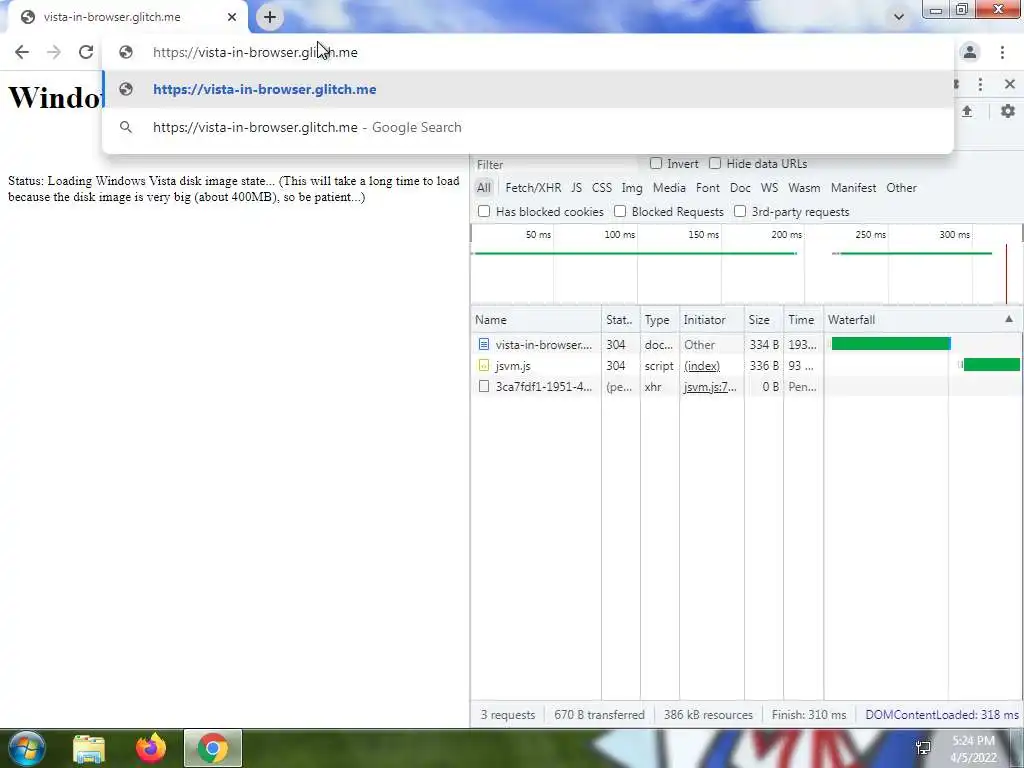Screen dimensions: 1024x768
Task: Close the vista-in-browser.glitch.me tab
Action: click(232, 17)
